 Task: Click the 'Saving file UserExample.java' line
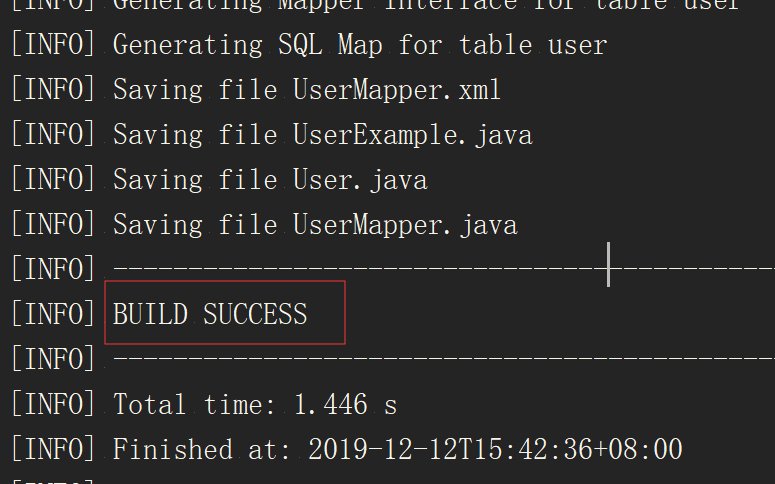pos(272,135)
